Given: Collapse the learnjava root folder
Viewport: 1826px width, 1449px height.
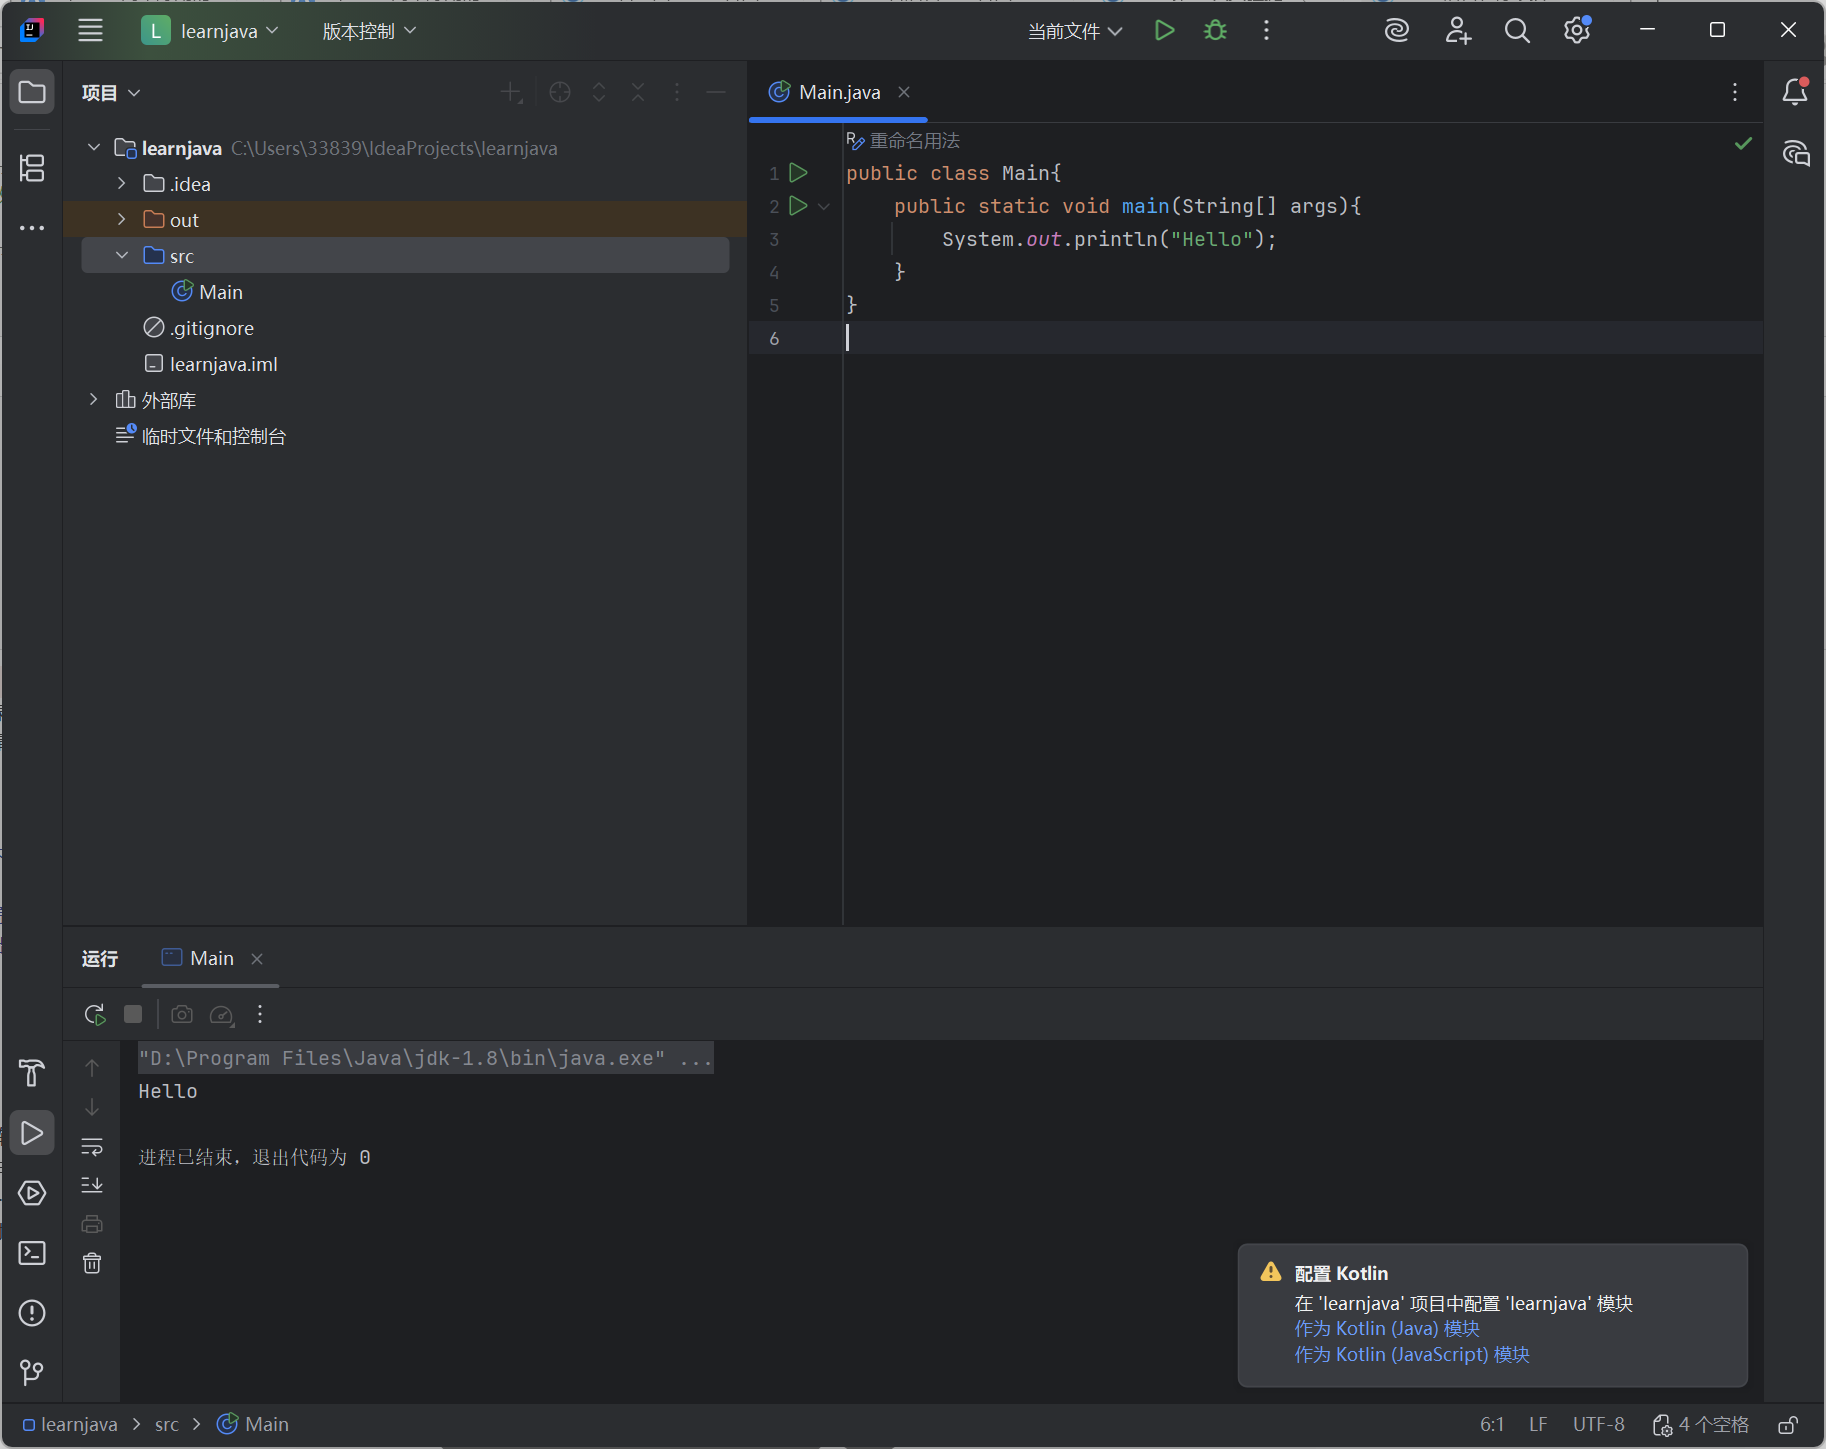Looking at the screenshot, I should tap(94, 148).
